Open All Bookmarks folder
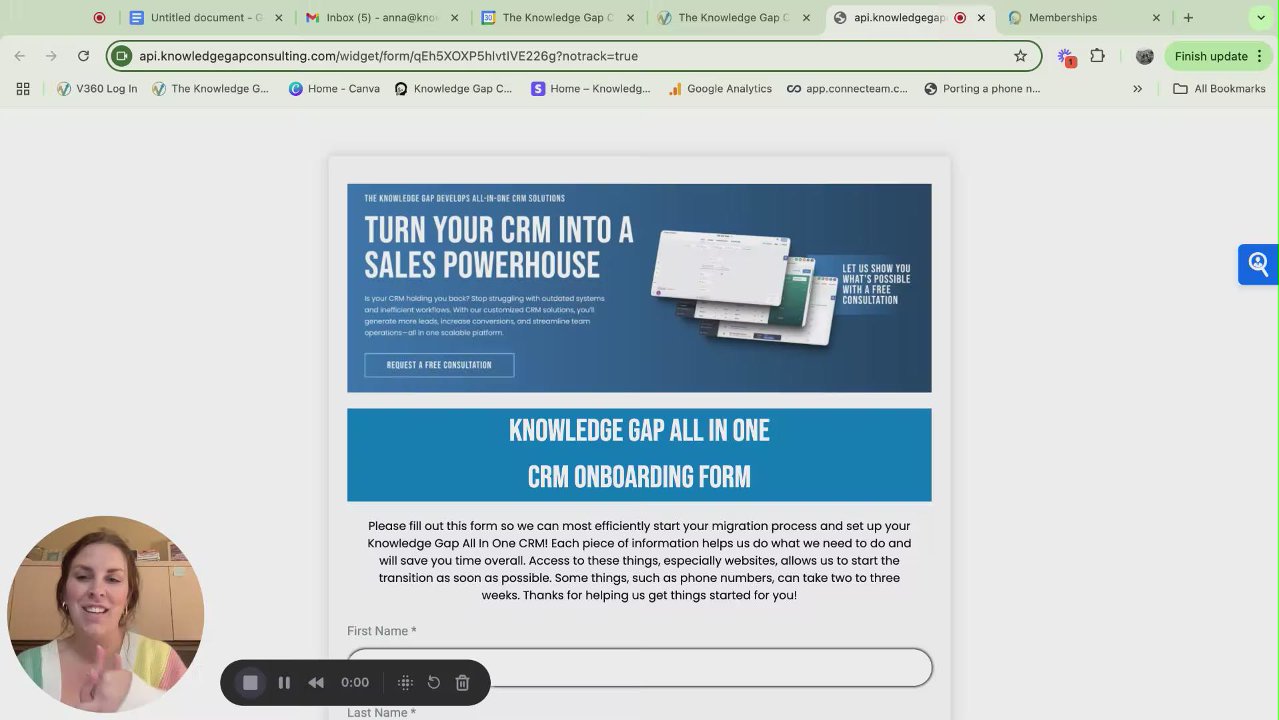This screenshot has width=1279, height=720. click(x=1219, y=88)
